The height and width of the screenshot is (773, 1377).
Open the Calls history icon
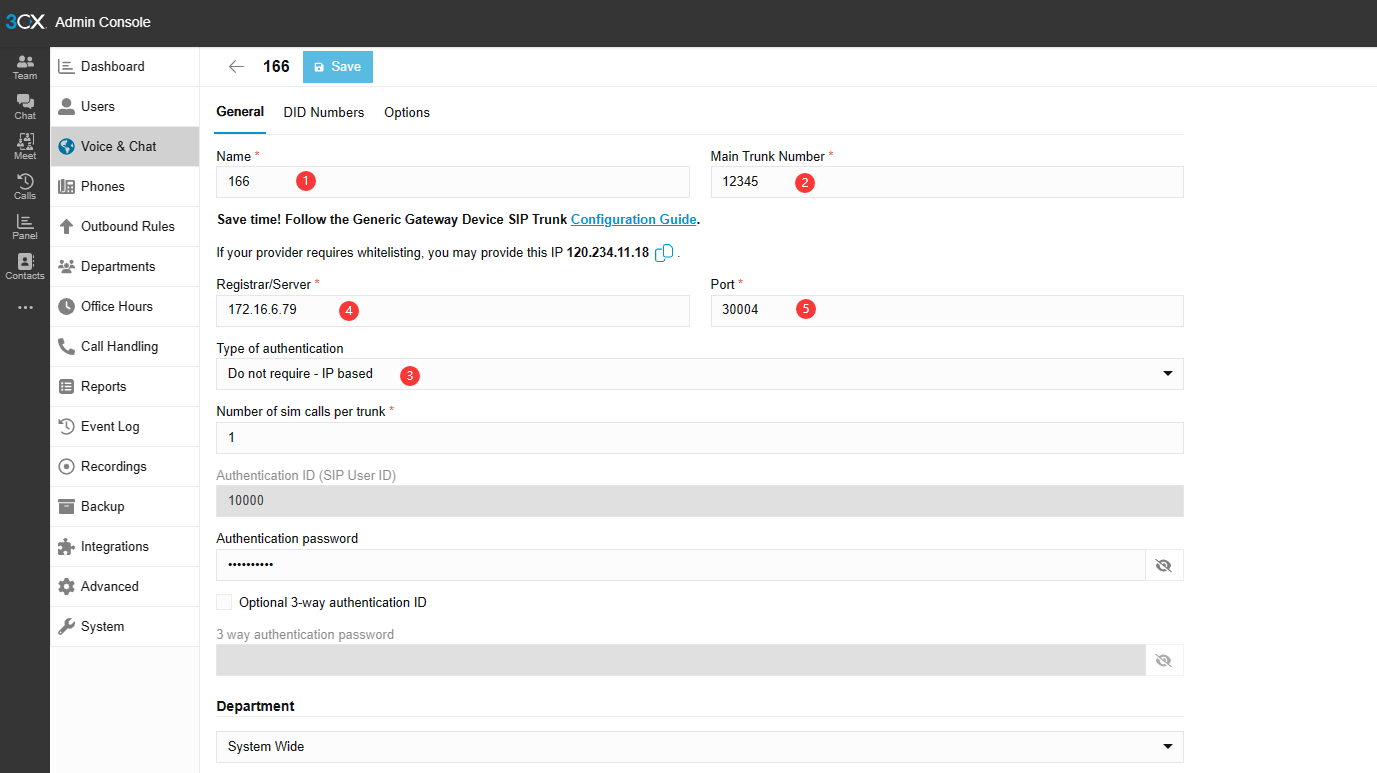(x=25, y=187)
